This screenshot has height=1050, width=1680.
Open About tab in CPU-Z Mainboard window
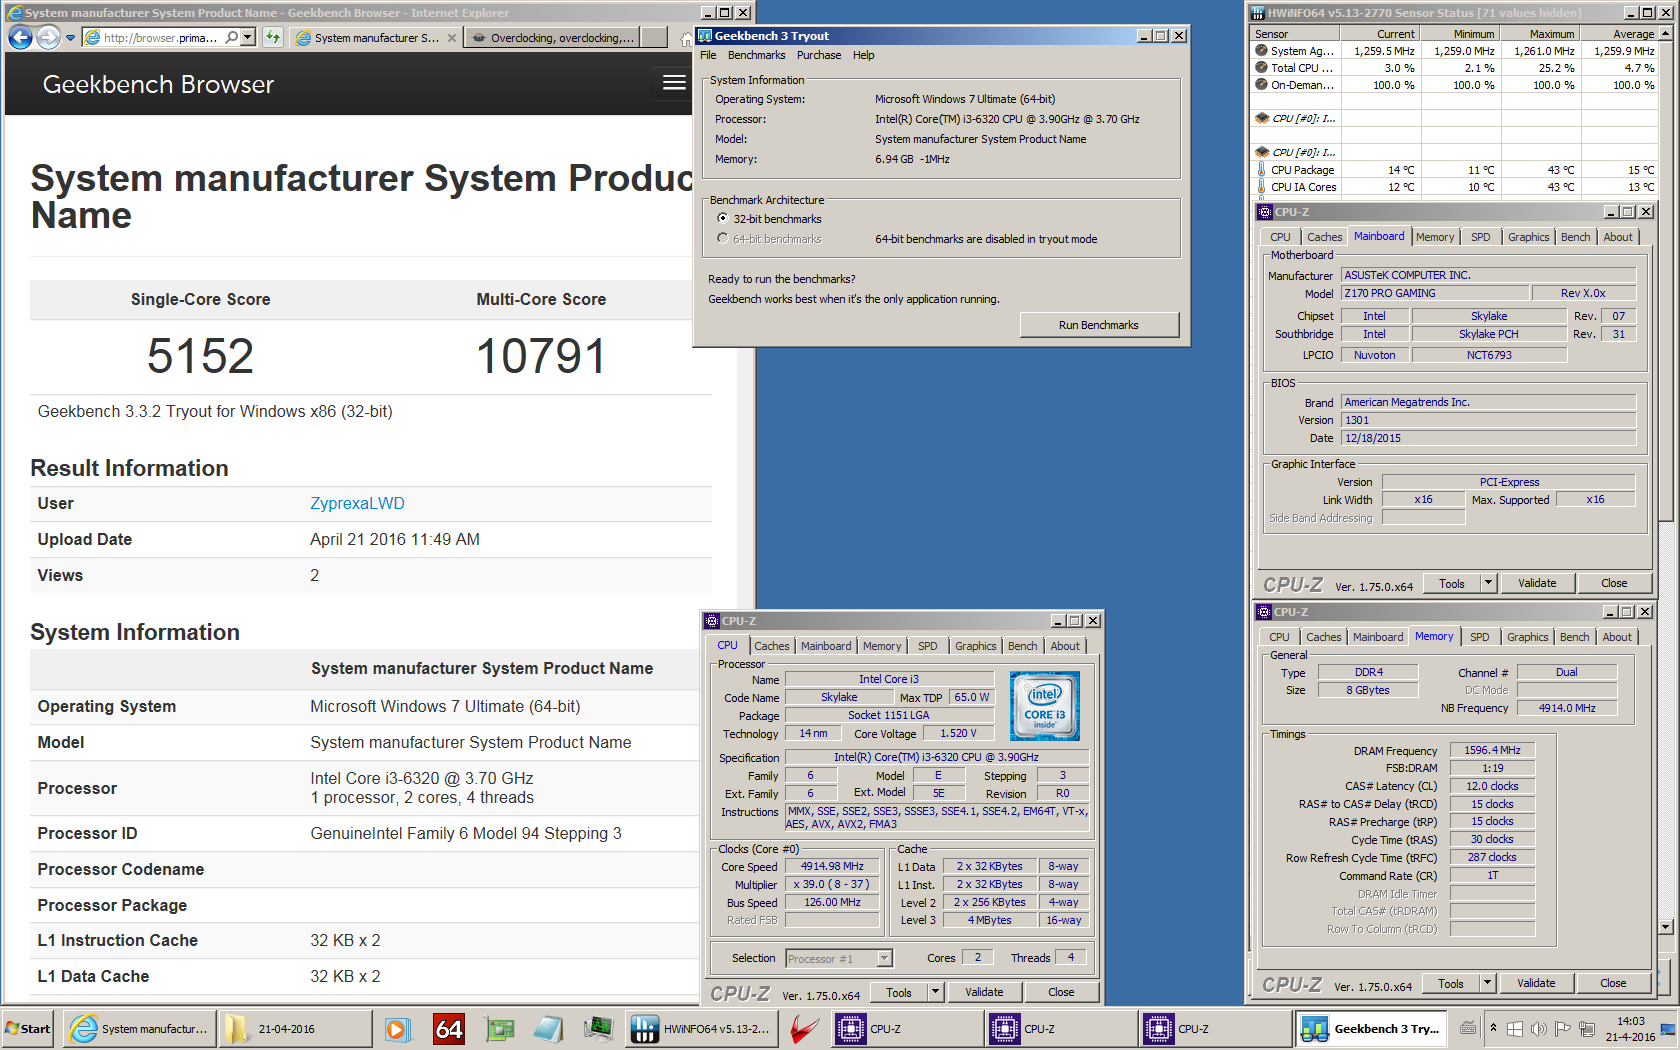coord(1618,237)
